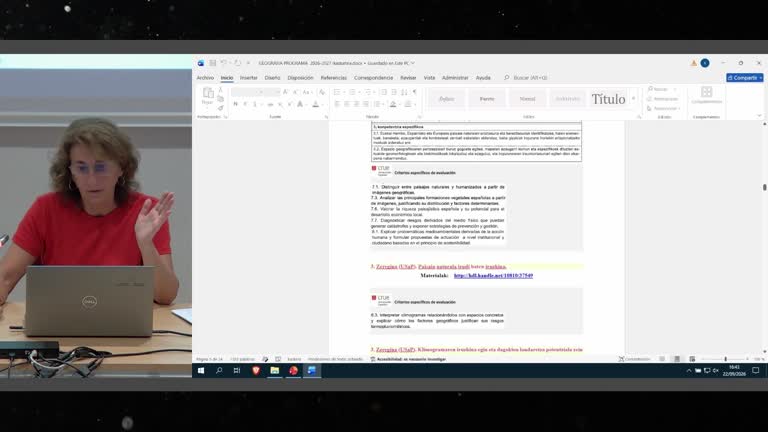Click the Paste clipboard icon

(x=208, y=93)
